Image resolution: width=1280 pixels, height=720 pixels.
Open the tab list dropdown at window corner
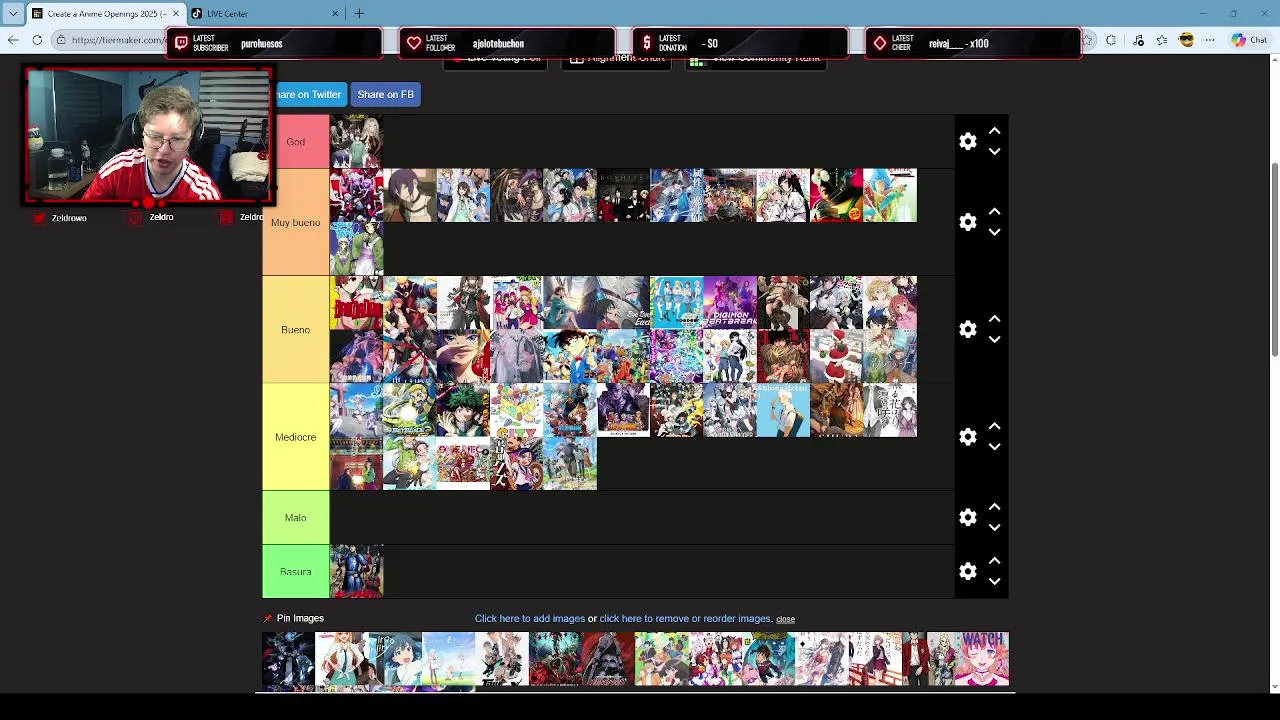tap(13, 13)
